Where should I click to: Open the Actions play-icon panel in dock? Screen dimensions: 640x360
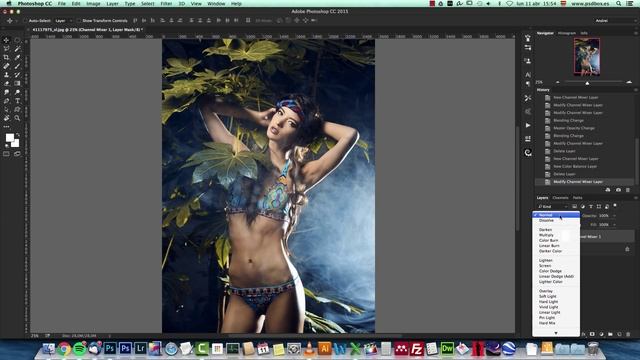coord(528,125)
